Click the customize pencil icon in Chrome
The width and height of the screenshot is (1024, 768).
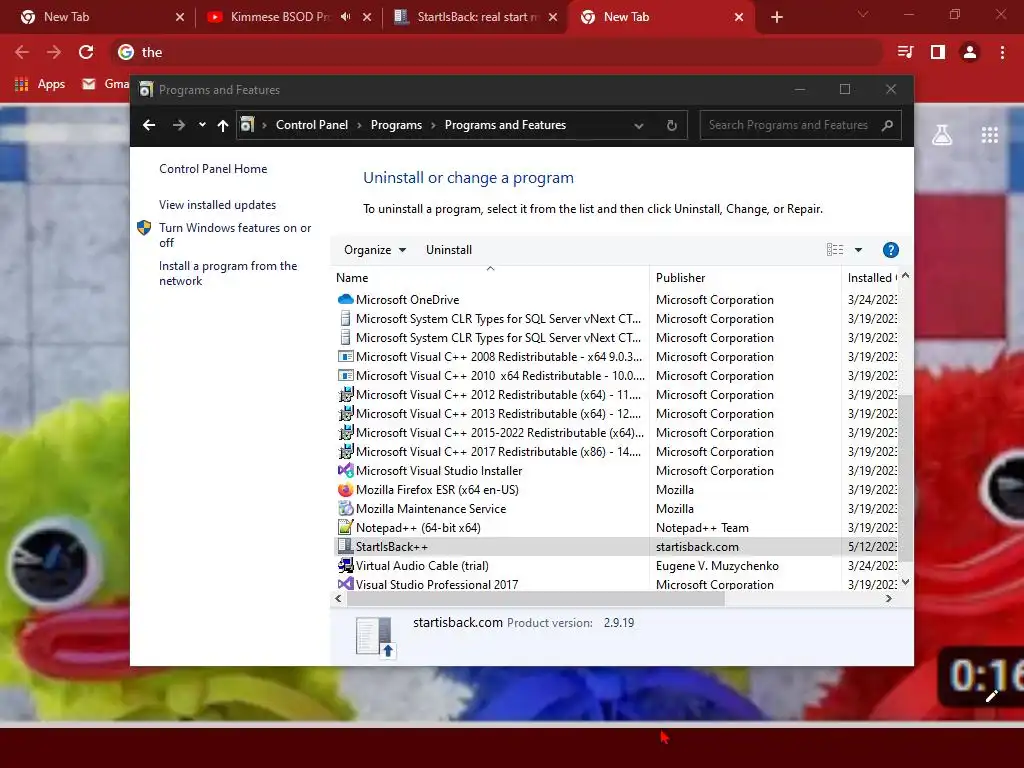point(991,696)
